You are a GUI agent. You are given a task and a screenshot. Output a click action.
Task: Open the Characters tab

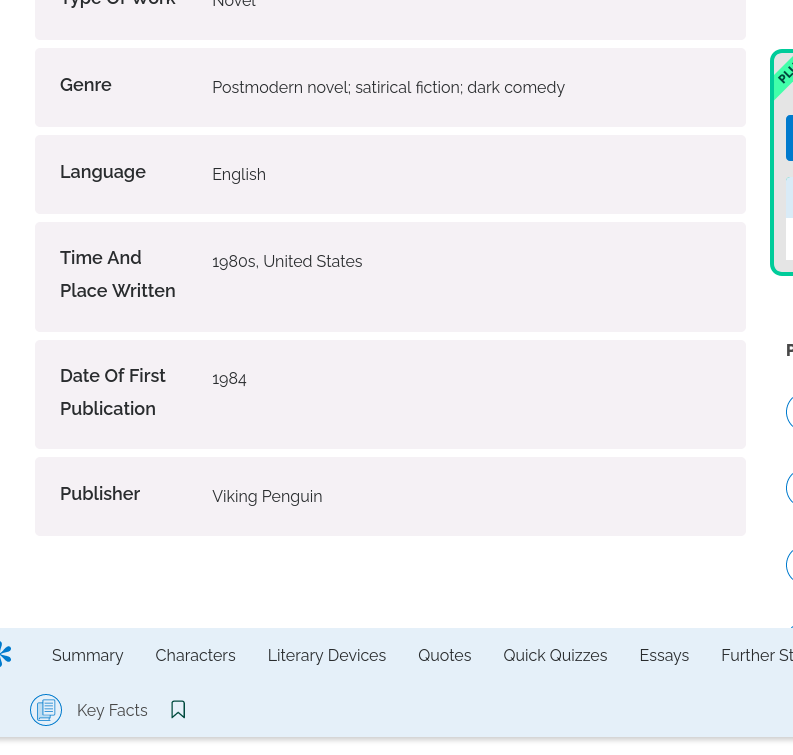coord(195,655)
